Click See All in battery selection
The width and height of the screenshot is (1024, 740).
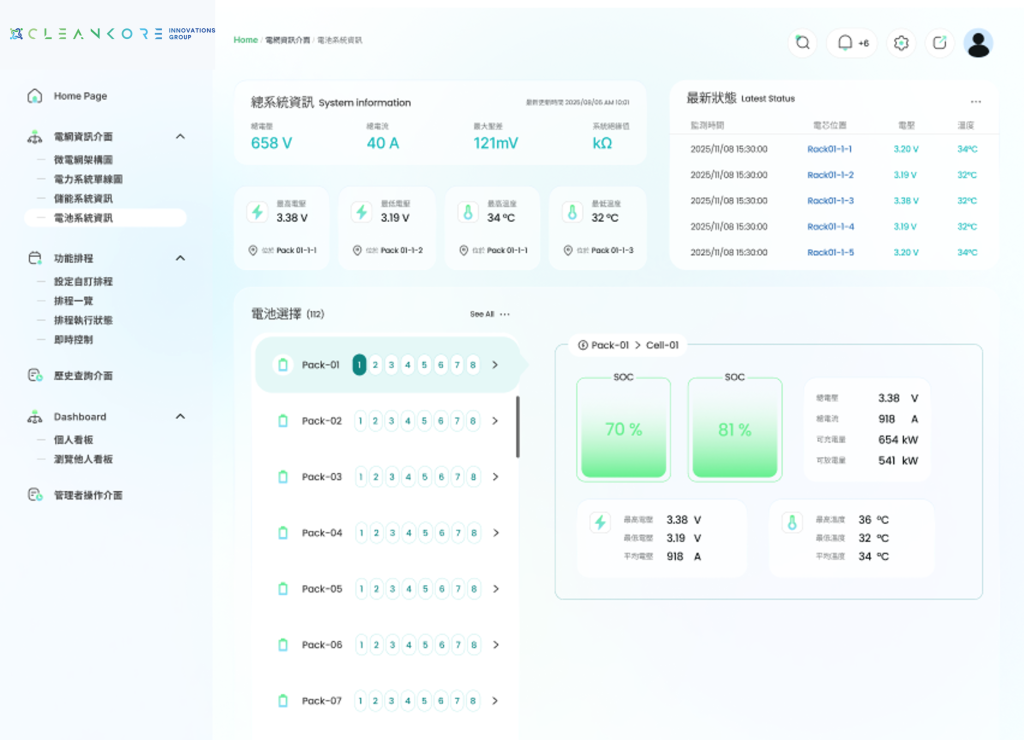click(x=482, y=314)
